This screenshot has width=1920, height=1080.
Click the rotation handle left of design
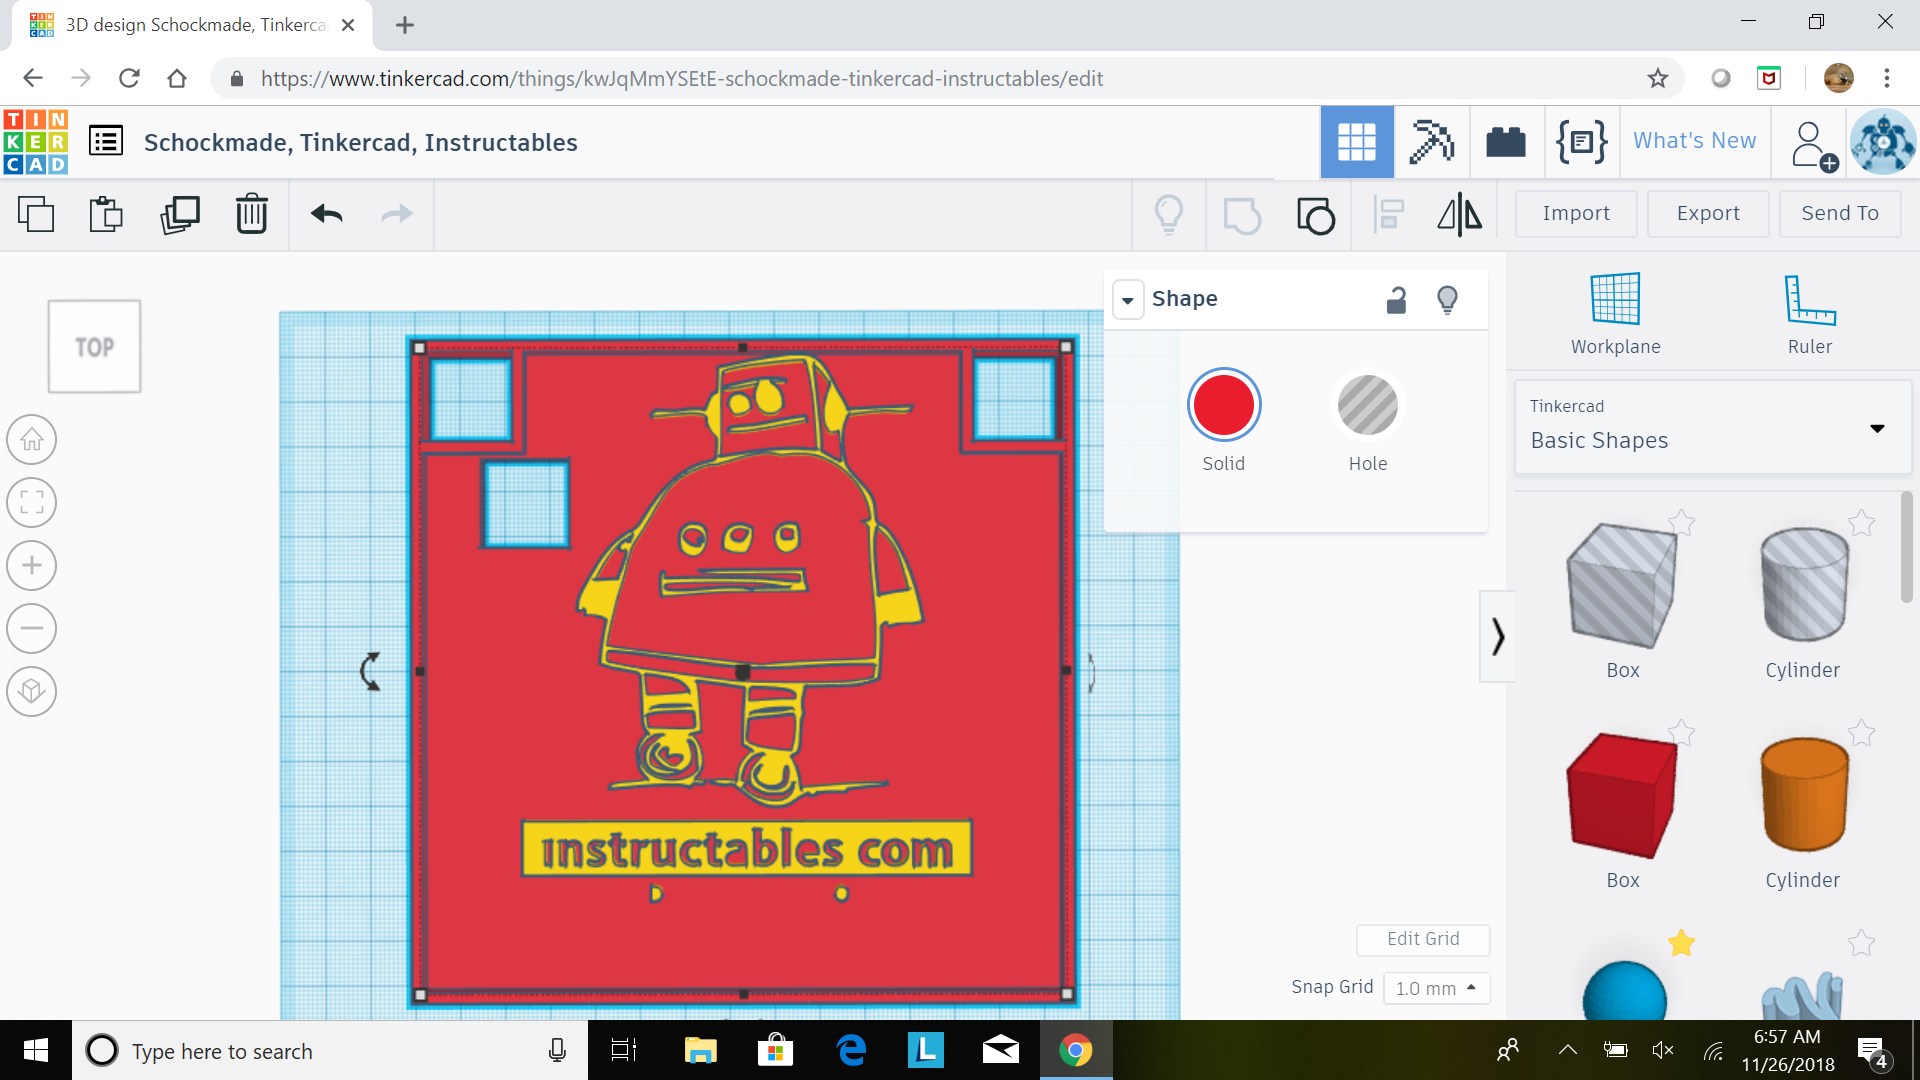371,671
